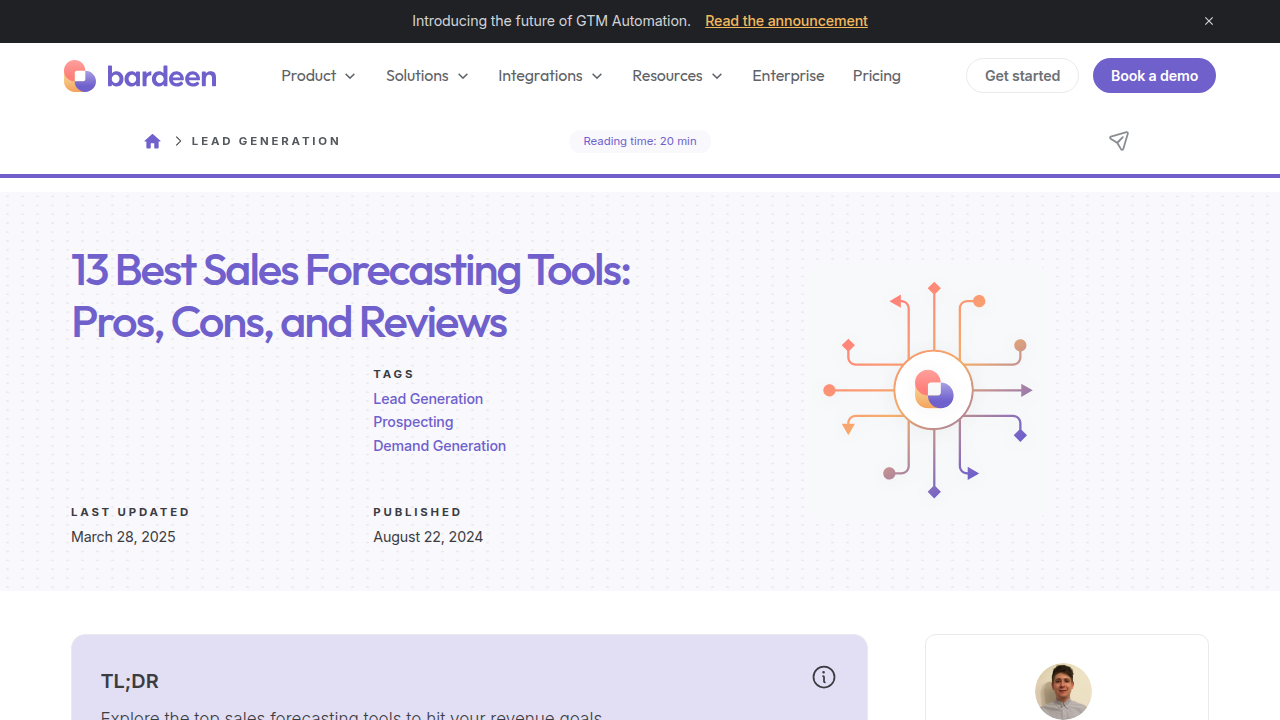Screen dimensions: 1280x720
Task: Click the Book a demo button
Action: click(x=1154, y=76)
